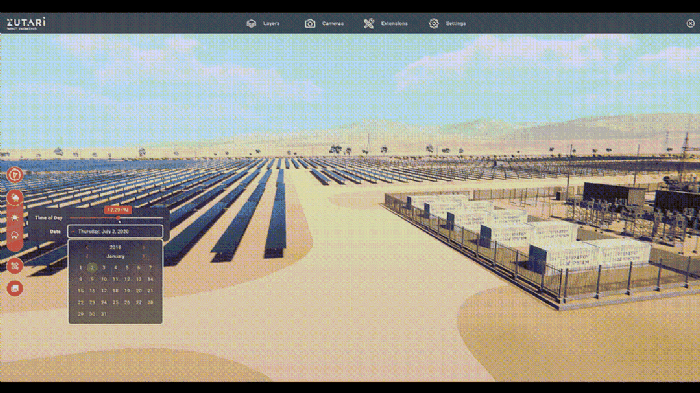Select day 31 in the calendar
The image size is (700, 393).
(104, 314)
